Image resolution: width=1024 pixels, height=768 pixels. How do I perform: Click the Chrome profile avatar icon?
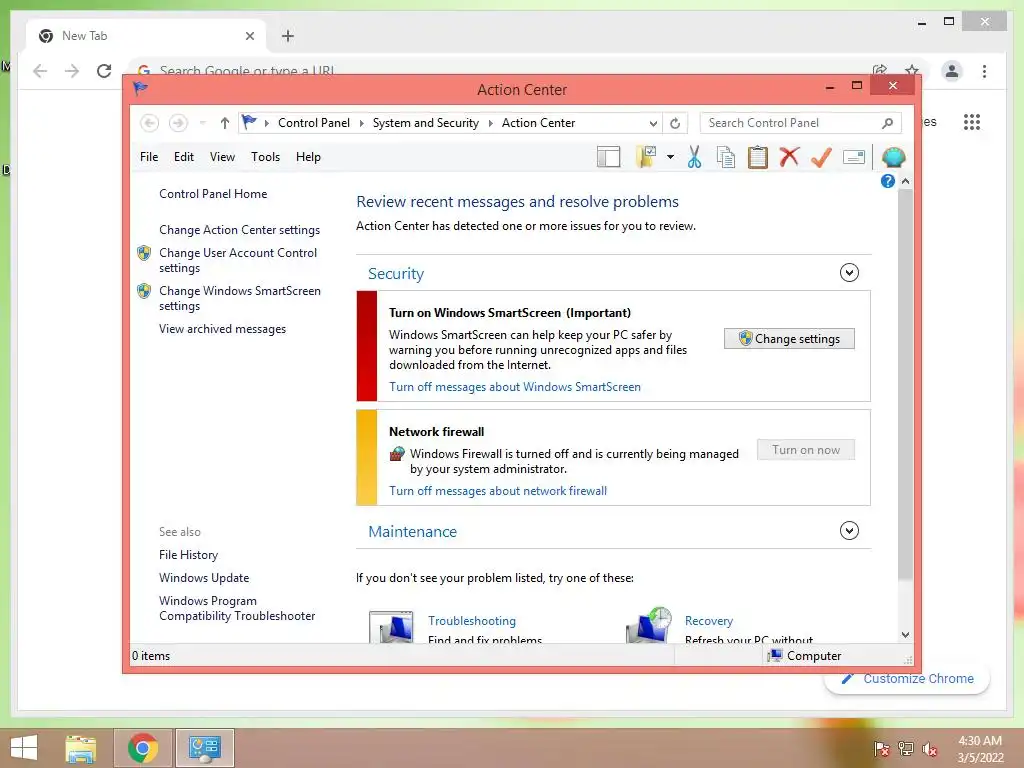[952, 71]
